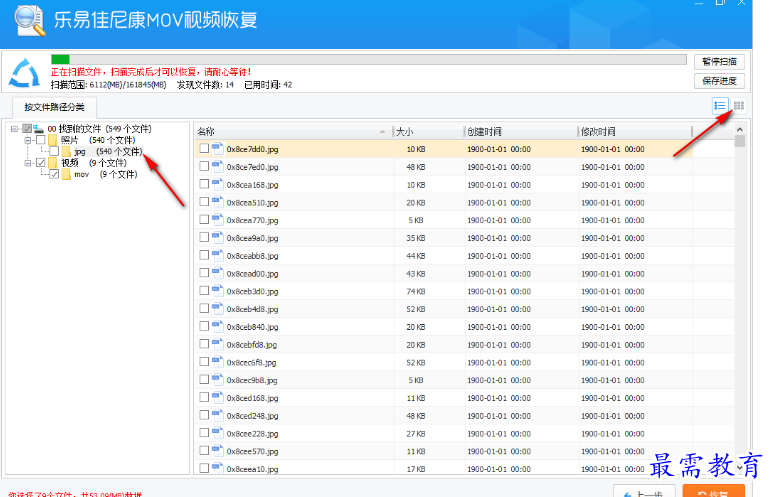This screenshot has width=771, height=497.
Task: Sort by 大小 column header
Action: [428, 131]
